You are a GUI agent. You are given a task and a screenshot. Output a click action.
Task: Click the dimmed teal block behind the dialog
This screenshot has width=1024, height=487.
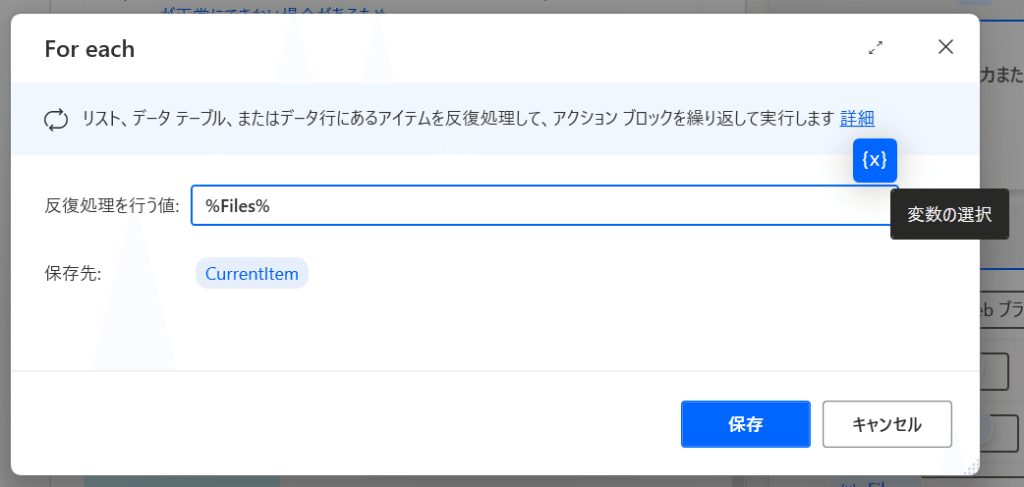point(182,481)
